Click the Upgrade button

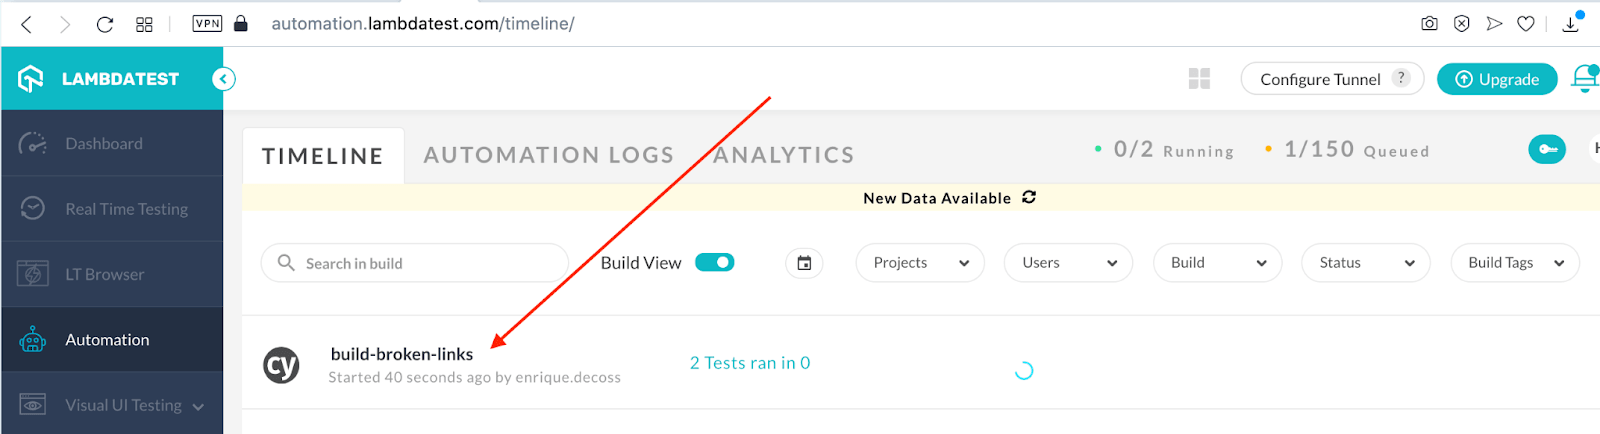1497,79
